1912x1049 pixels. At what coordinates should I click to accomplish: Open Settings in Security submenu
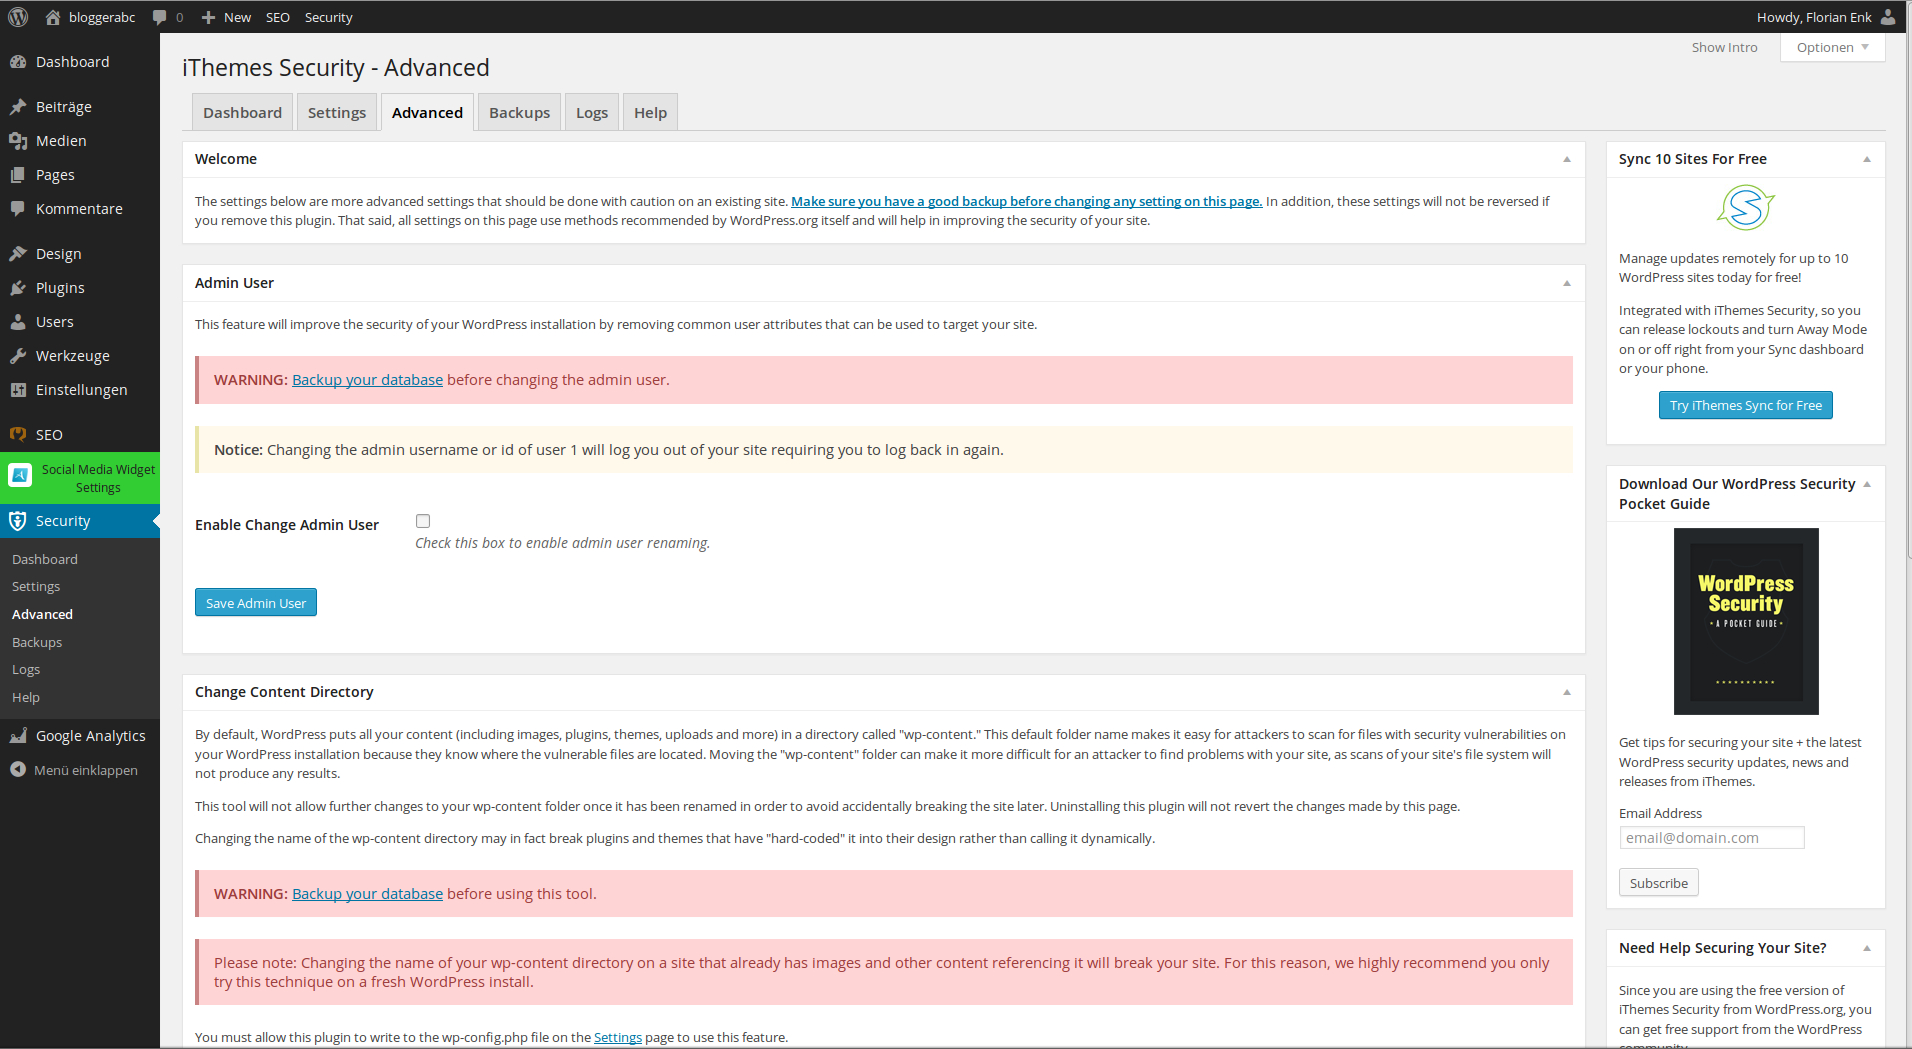pyautogui.click(x=36, y=587)
